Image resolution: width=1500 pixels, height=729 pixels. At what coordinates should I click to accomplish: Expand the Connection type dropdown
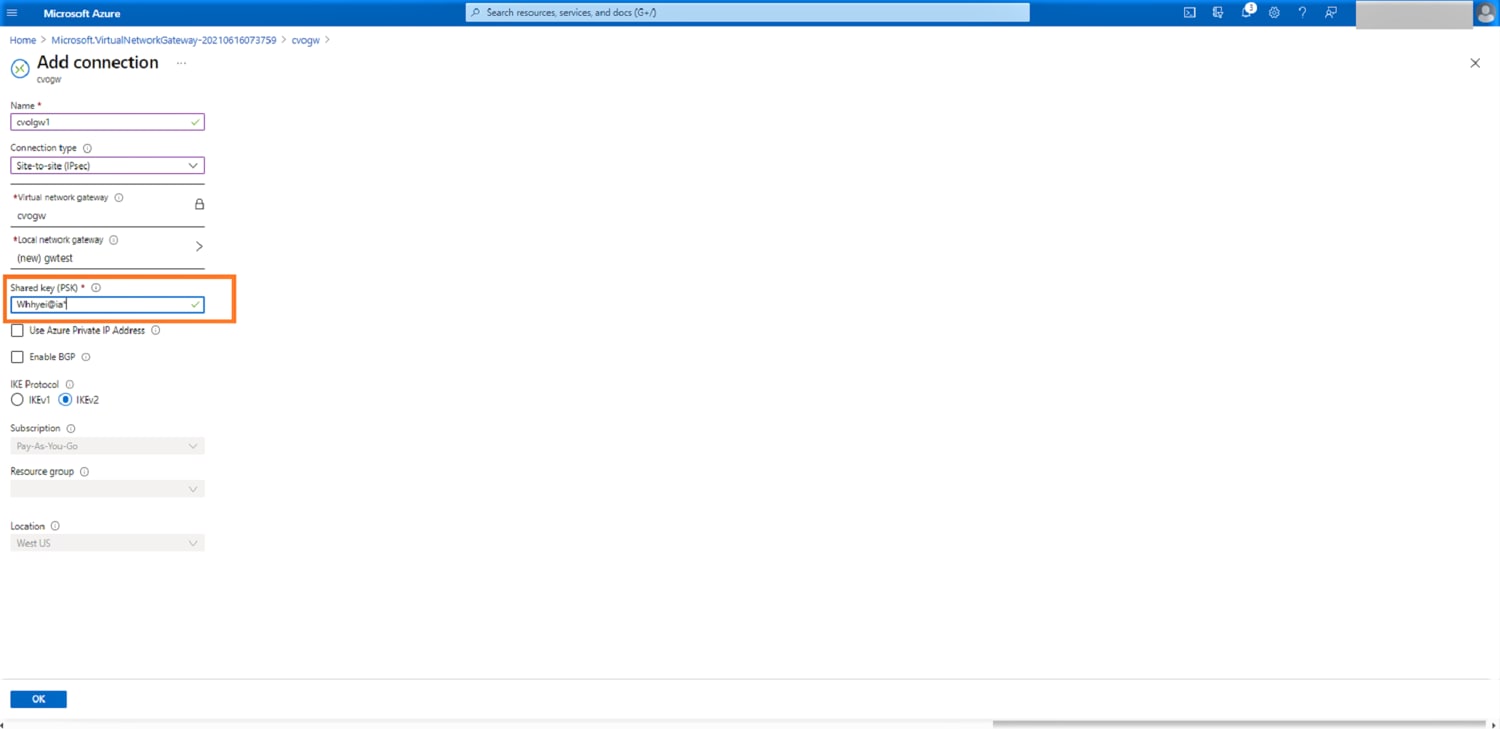click(x=107, y=166)
